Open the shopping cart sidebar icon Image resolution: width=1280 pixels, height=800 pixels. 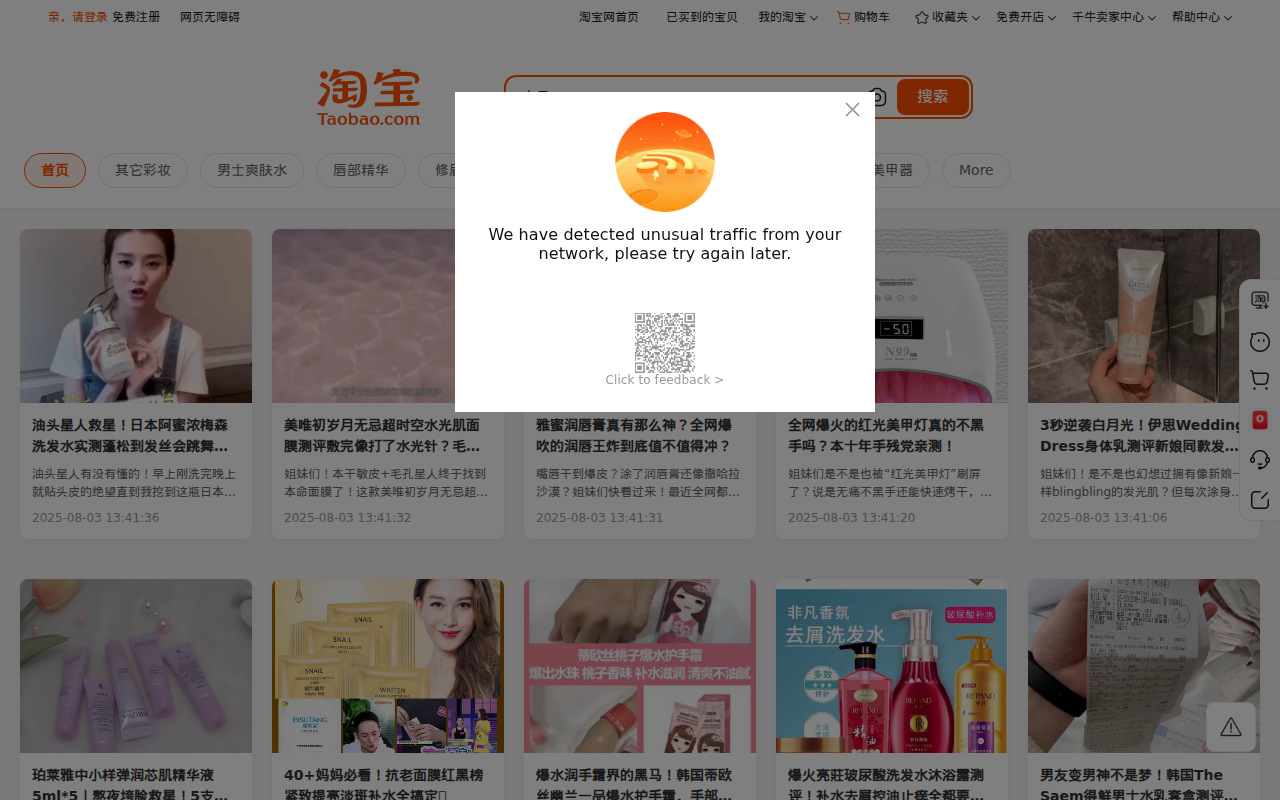click(x=1260, y=379)
